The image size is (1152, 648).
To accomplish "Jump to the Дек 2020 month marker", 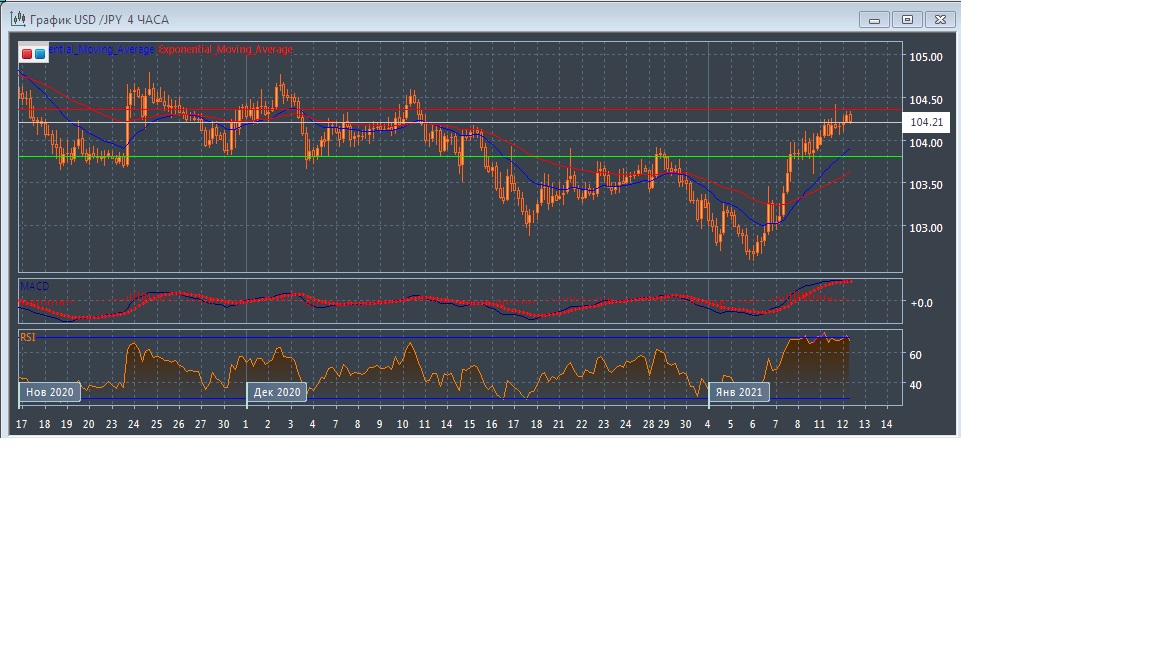I will pyautogui.click(x=277, y=392).
